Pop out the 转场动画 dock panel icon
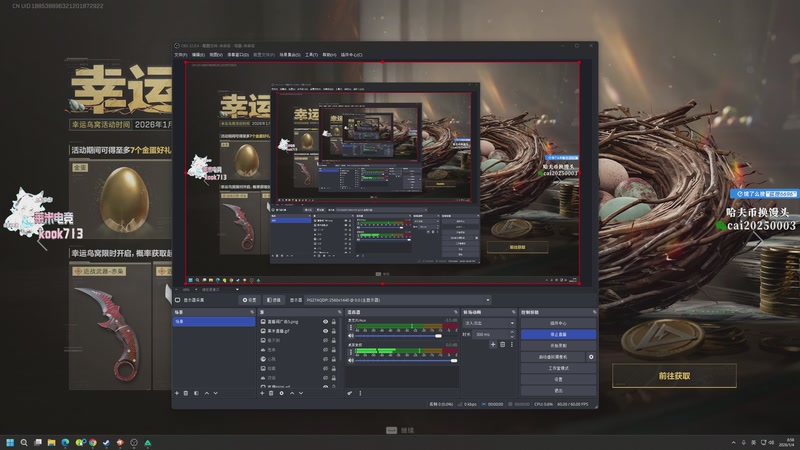 coord(514,312)
